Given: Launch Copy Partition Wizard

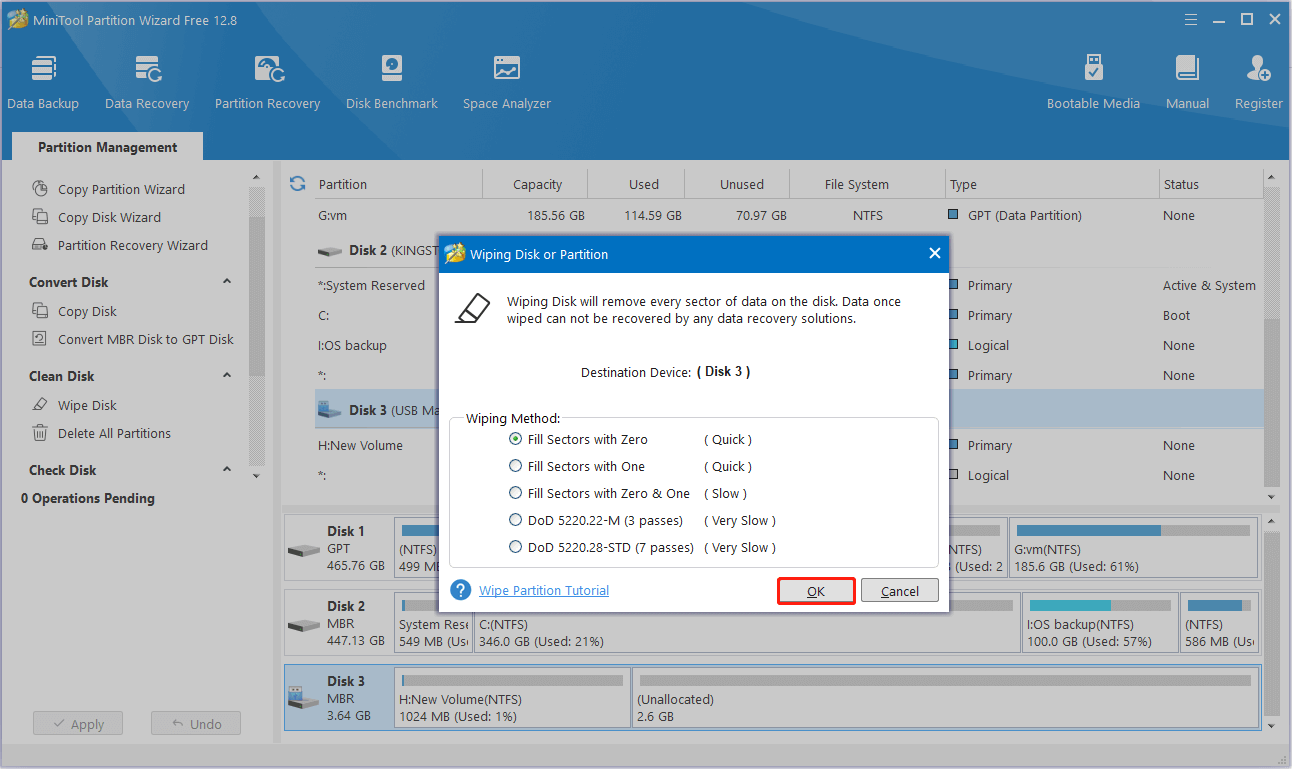Looking at the screenshot, I should coord(121,189).
